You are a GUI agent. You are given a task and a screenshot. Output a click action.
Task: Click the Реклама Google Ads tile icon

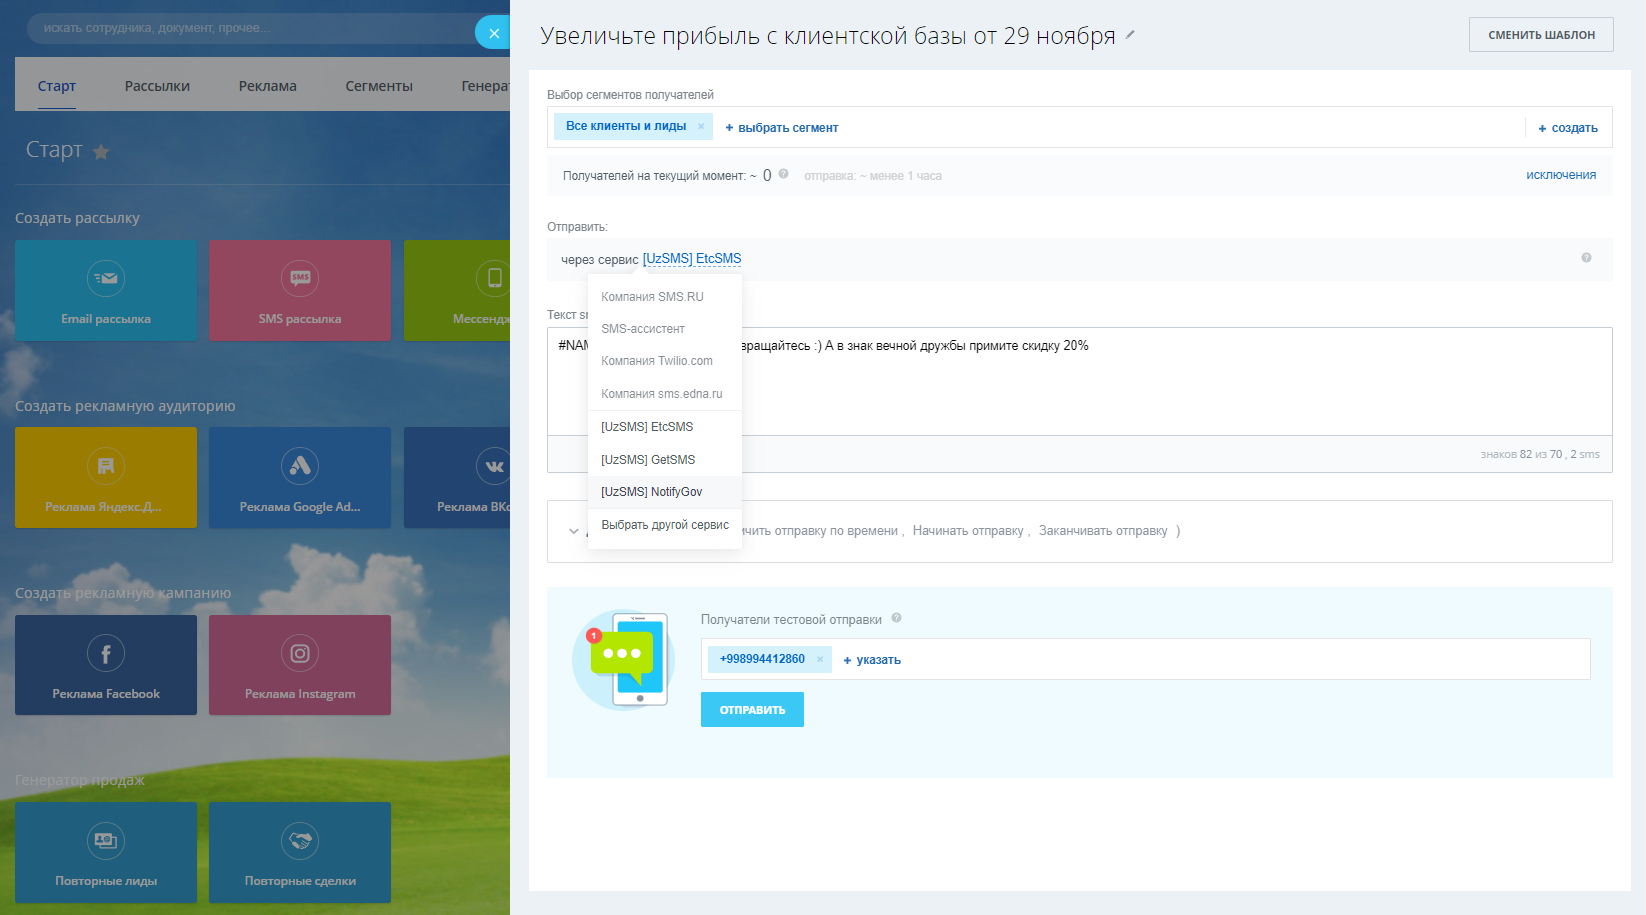pyautogui.click(x=300, y=465)
